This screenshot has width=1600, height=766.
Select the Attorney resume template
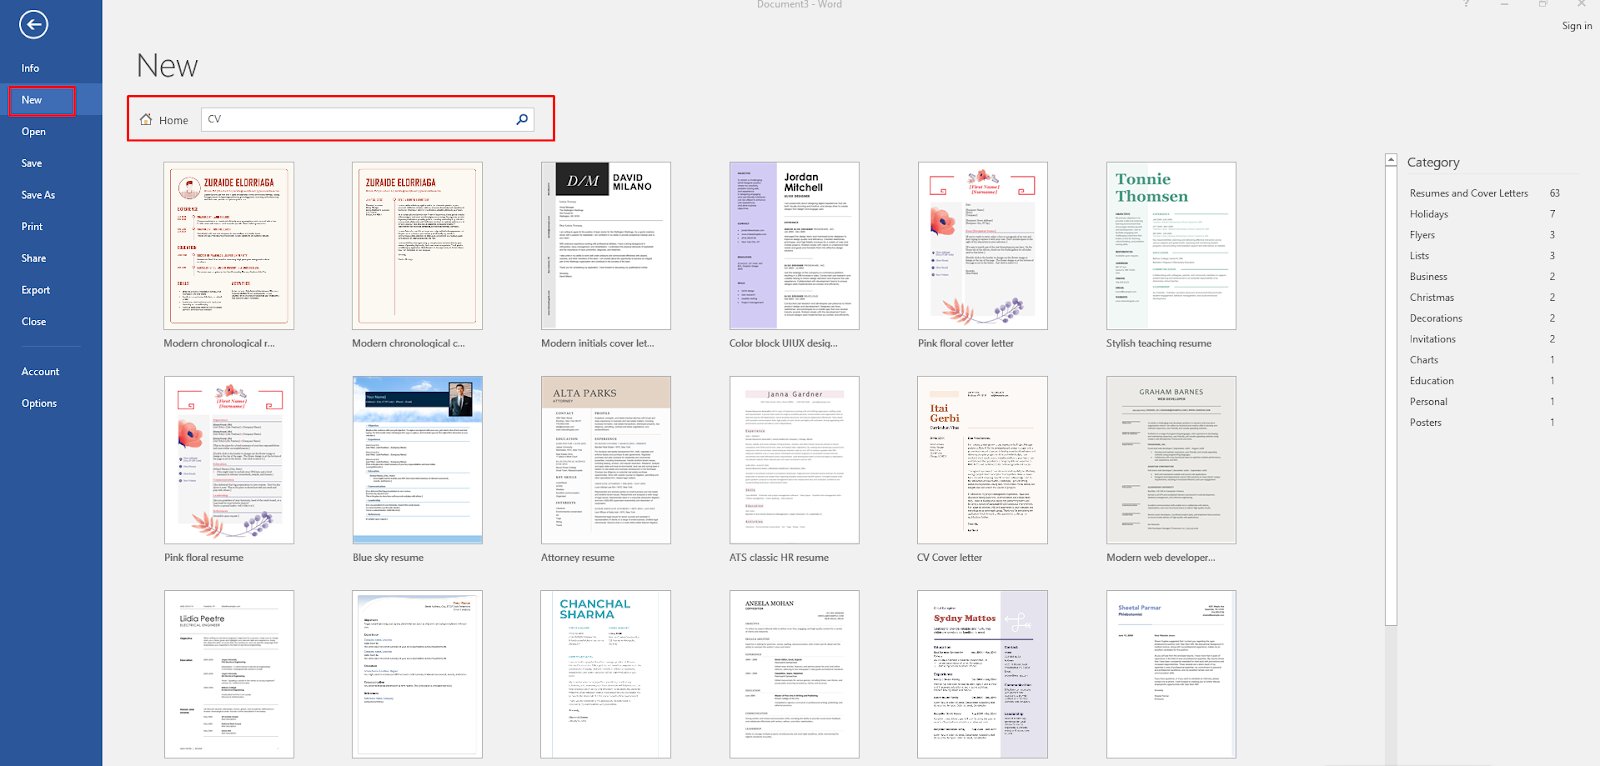coord(606,460)
